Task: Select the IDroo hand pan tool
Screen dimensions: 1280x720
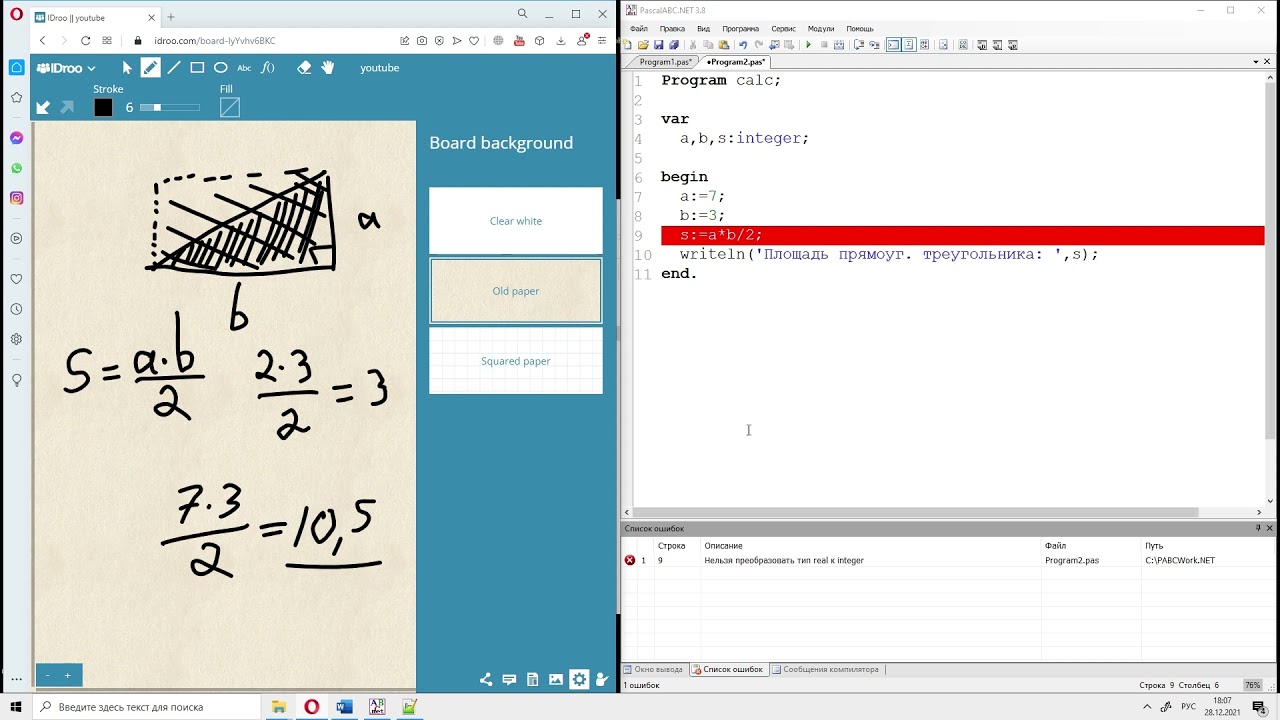Action: click(328, 68)
